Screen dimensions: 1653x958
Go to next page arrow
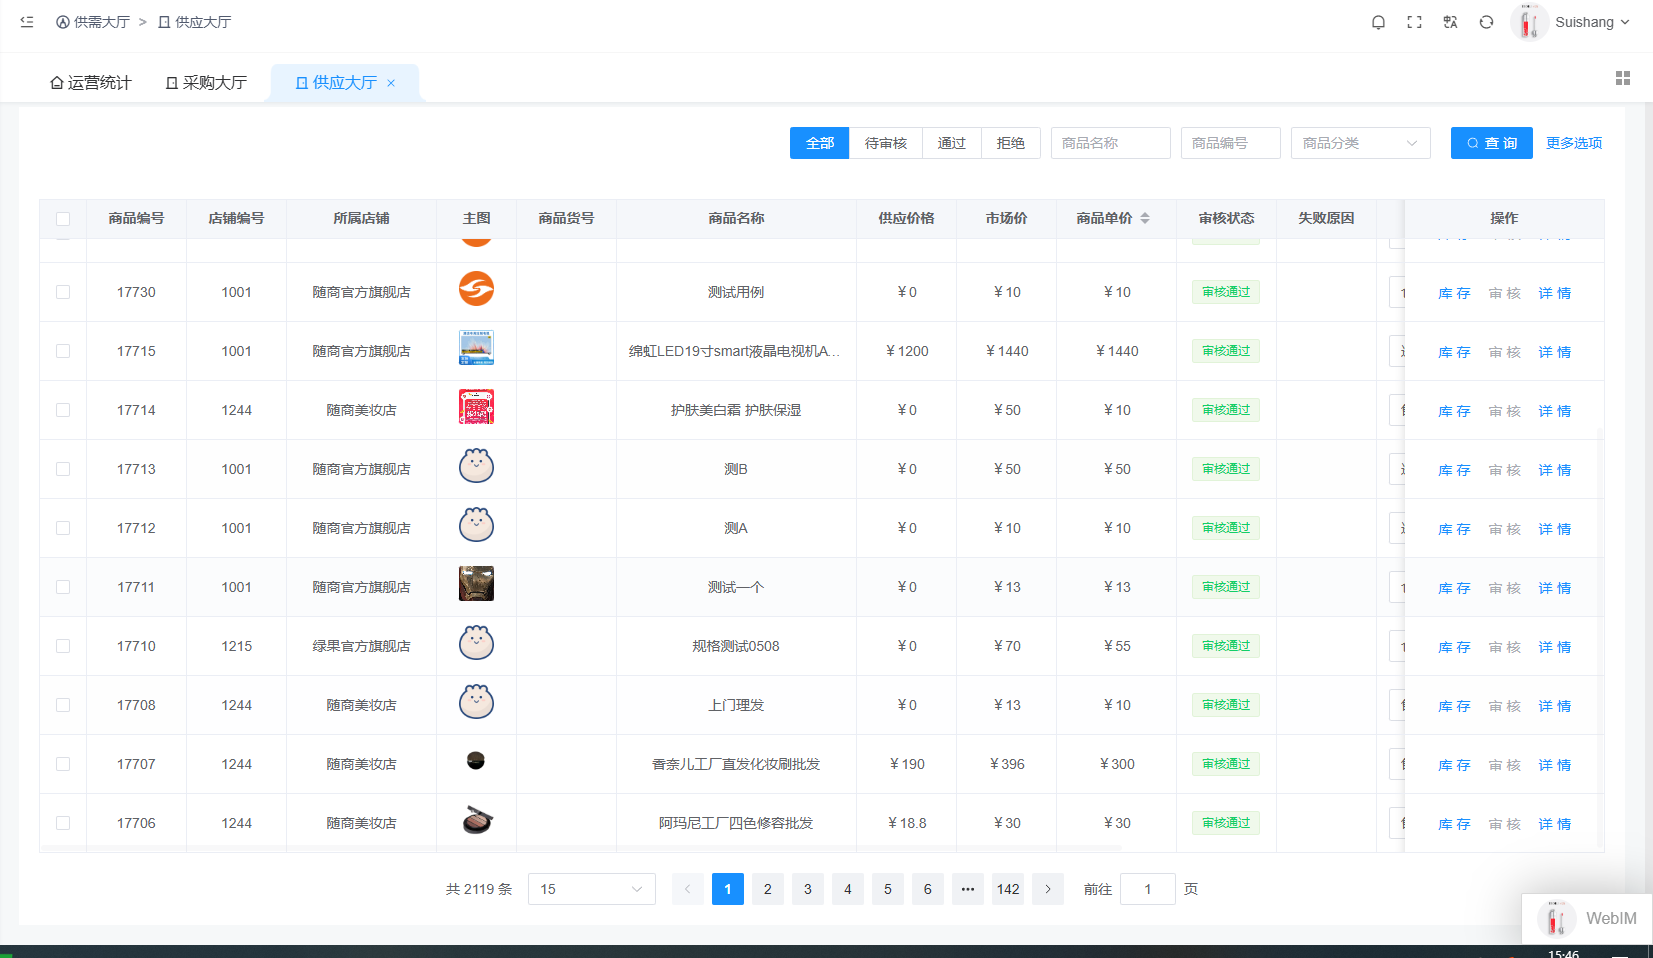pyautogui.click(x=1048, y=889)
